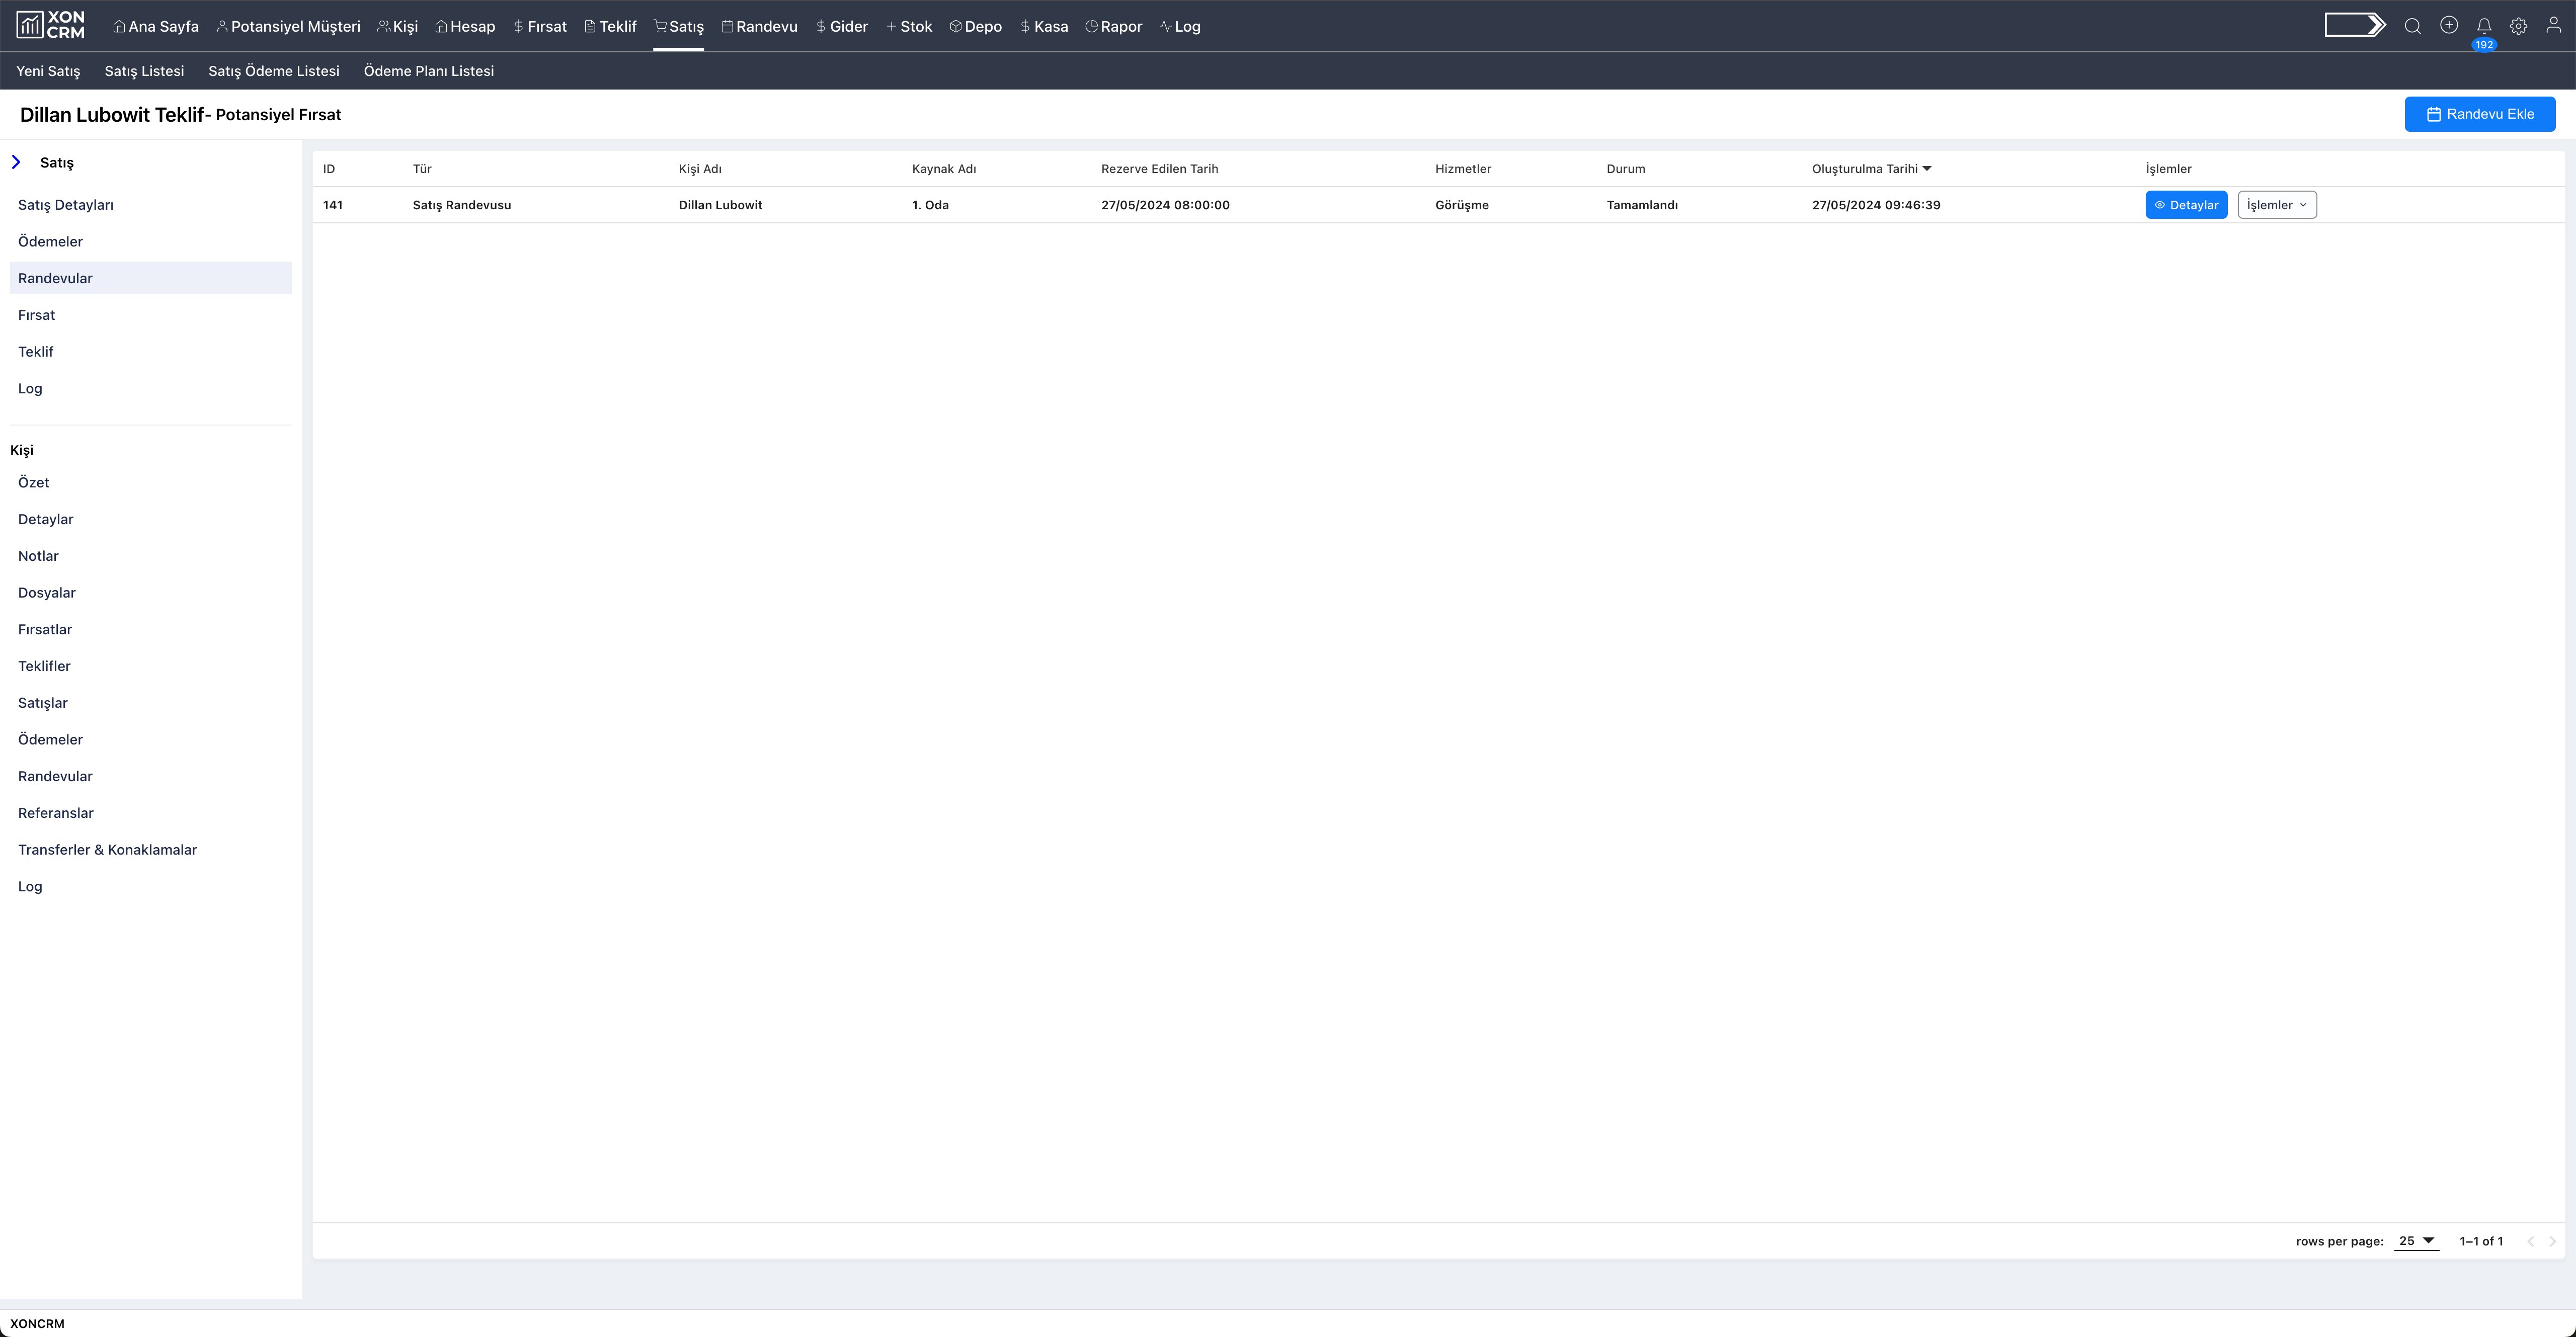Open the user profile icon
Screen dimensions: 2576x1337
(2553, 25)
